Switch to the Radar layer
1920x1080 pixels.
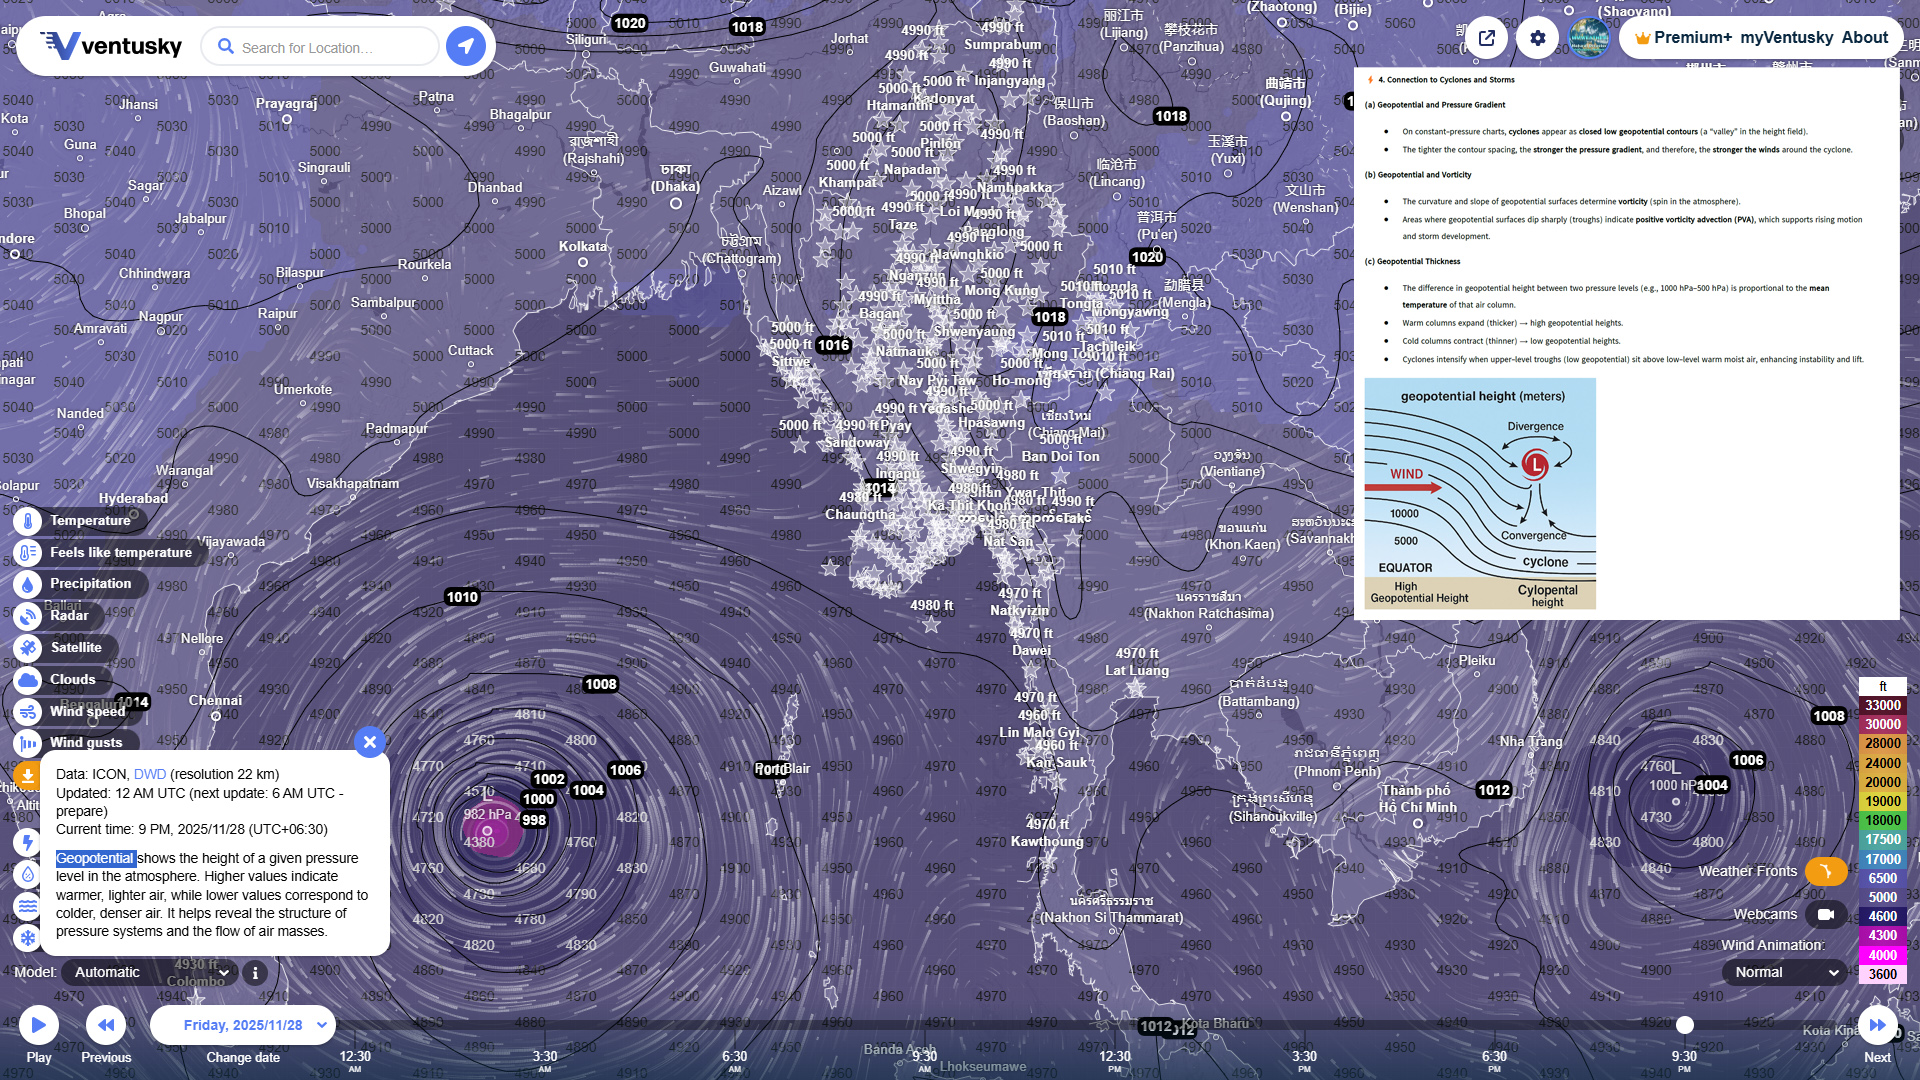click(28, 616)
